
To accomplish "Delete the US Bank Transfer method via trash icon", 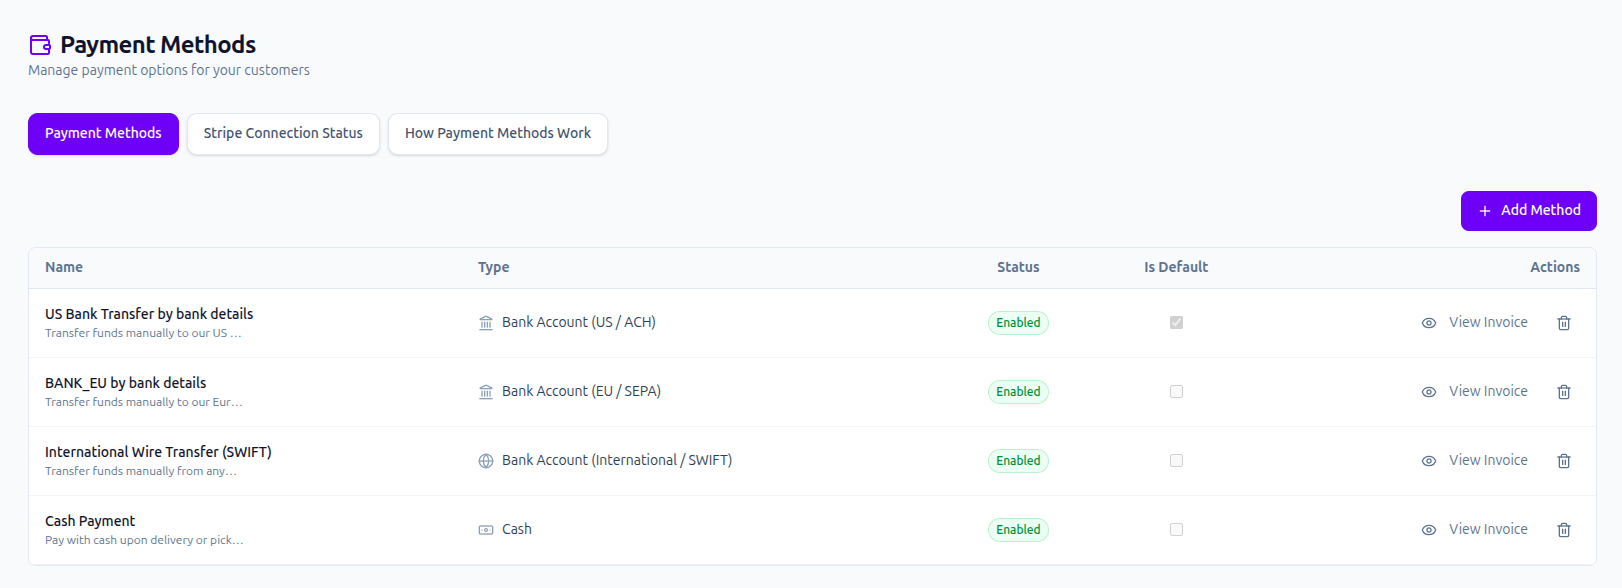I will pyautogui.click(x=1564, y=323).
